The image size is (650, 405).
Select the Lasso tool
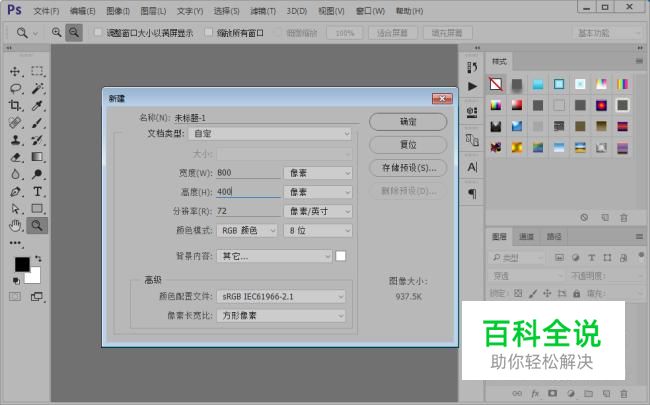click(x=15, y=88)
